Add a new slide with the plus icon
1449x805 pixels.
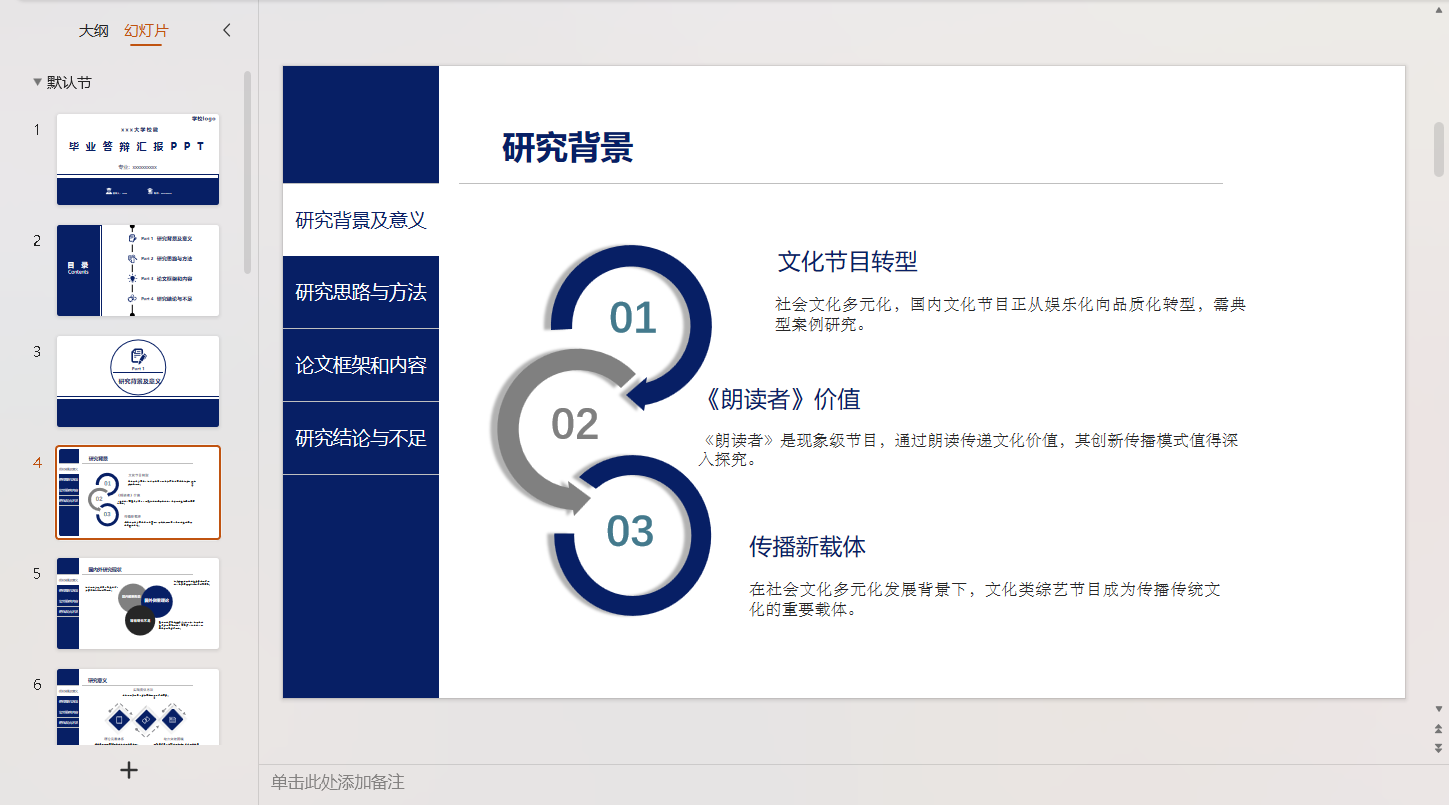point(129,770)
